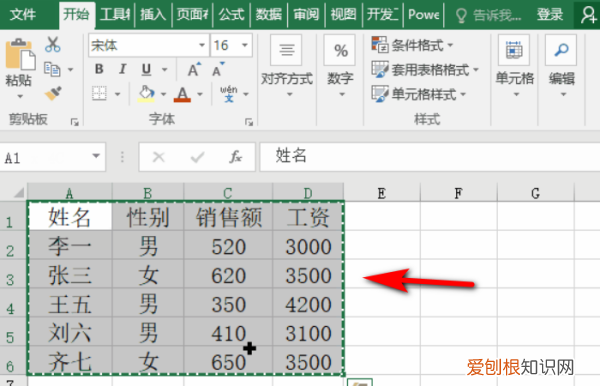Switch to the Developer (开发) tab
This screenshot has width=600, height=386.
pyautogui.click(x=382, y=15)
